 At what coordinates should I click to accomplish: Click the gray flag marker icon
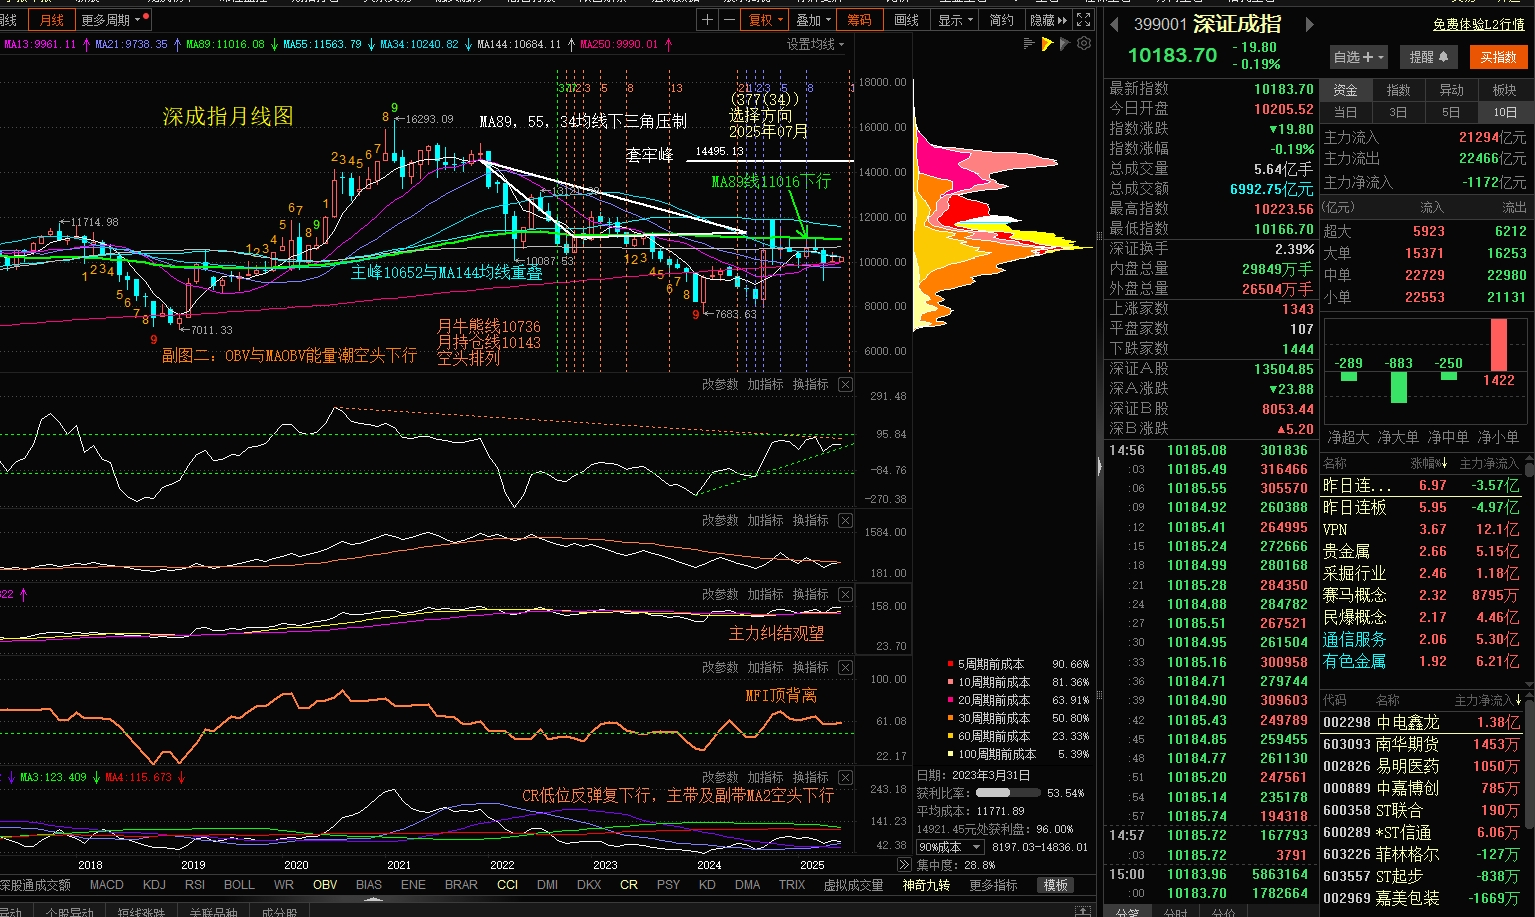point(1065,44)
